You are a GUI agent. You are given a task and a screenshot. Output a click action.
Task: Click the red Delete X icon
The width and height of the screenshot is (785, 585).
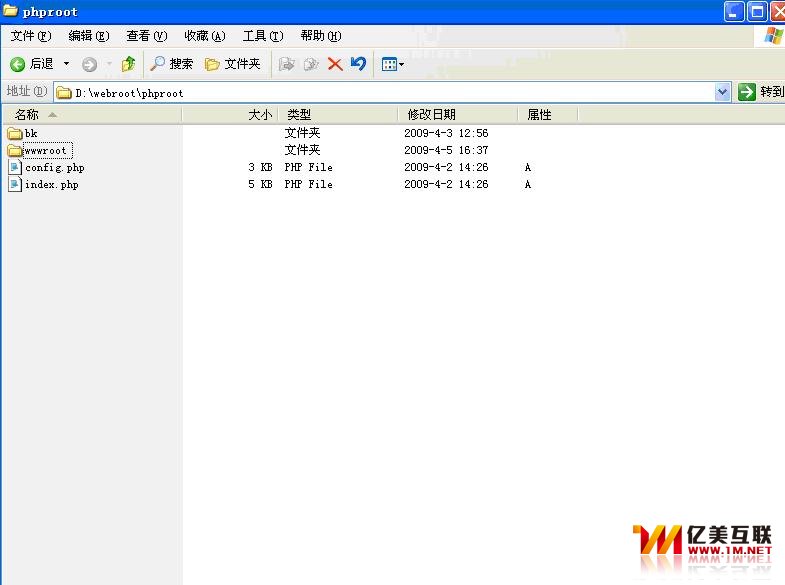pos(335,64)
